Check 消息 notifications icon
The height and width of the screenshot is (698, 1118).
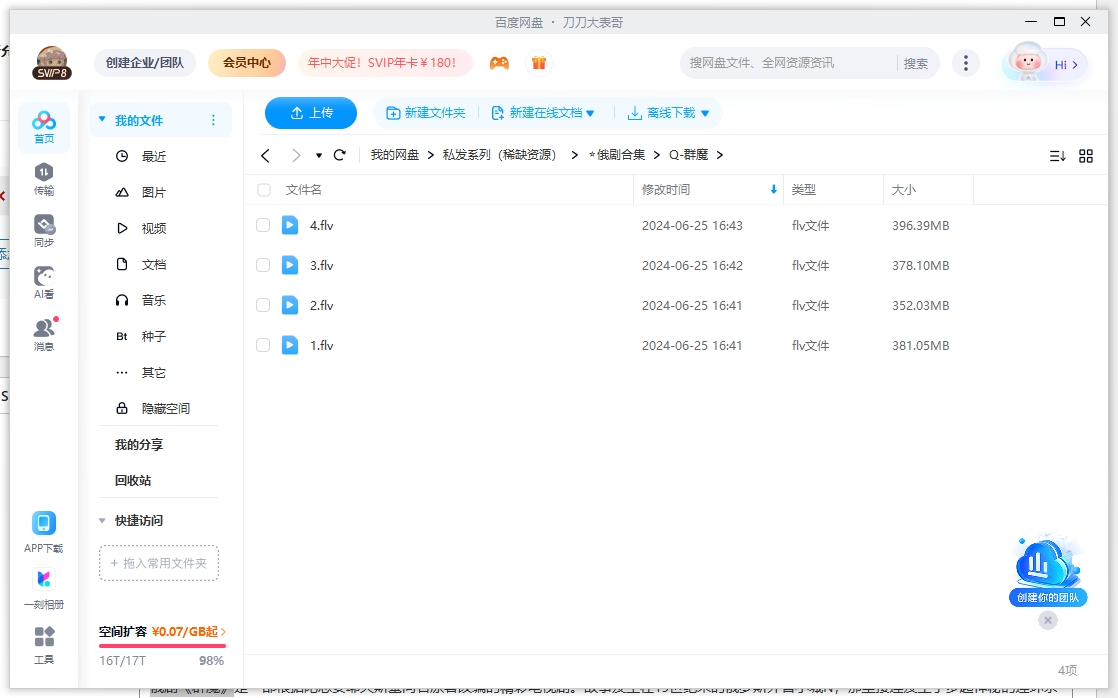[x=44, y=332]
